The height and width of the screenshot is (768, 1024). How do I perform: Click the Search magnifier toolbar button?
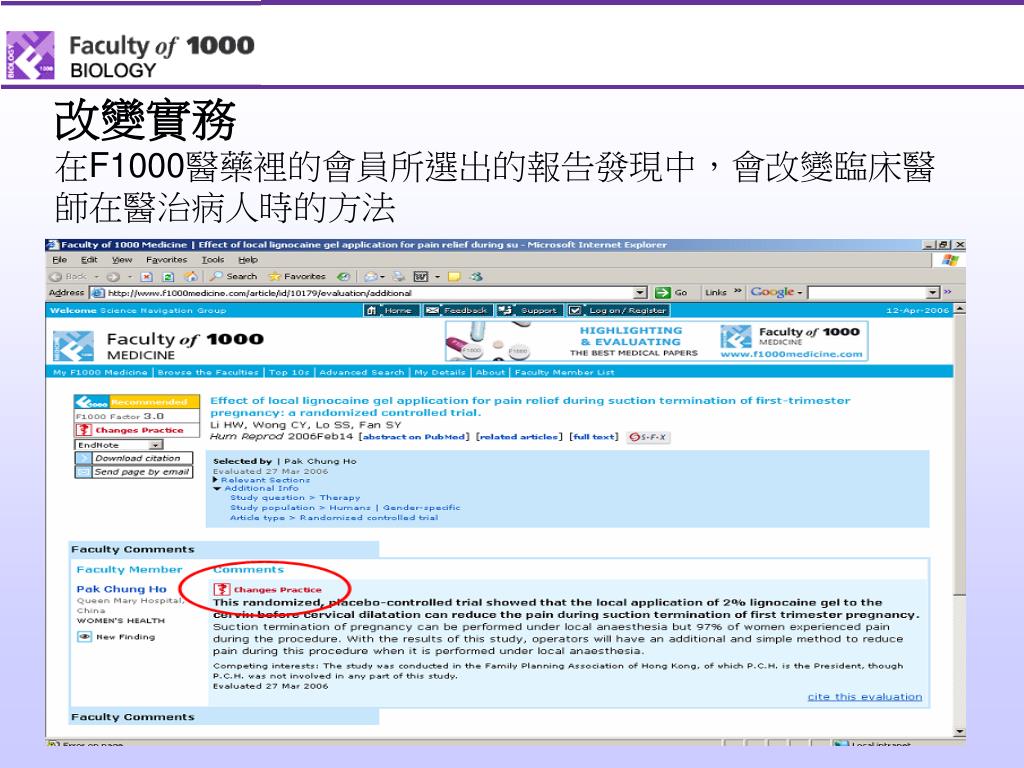tap(233, 277)
